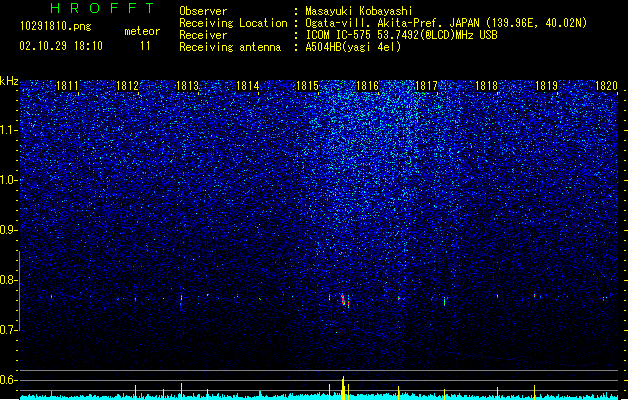Screen dimensions: 629x400
Task: Click the meteor echo streak near 1813
Action: coord(181,299)
